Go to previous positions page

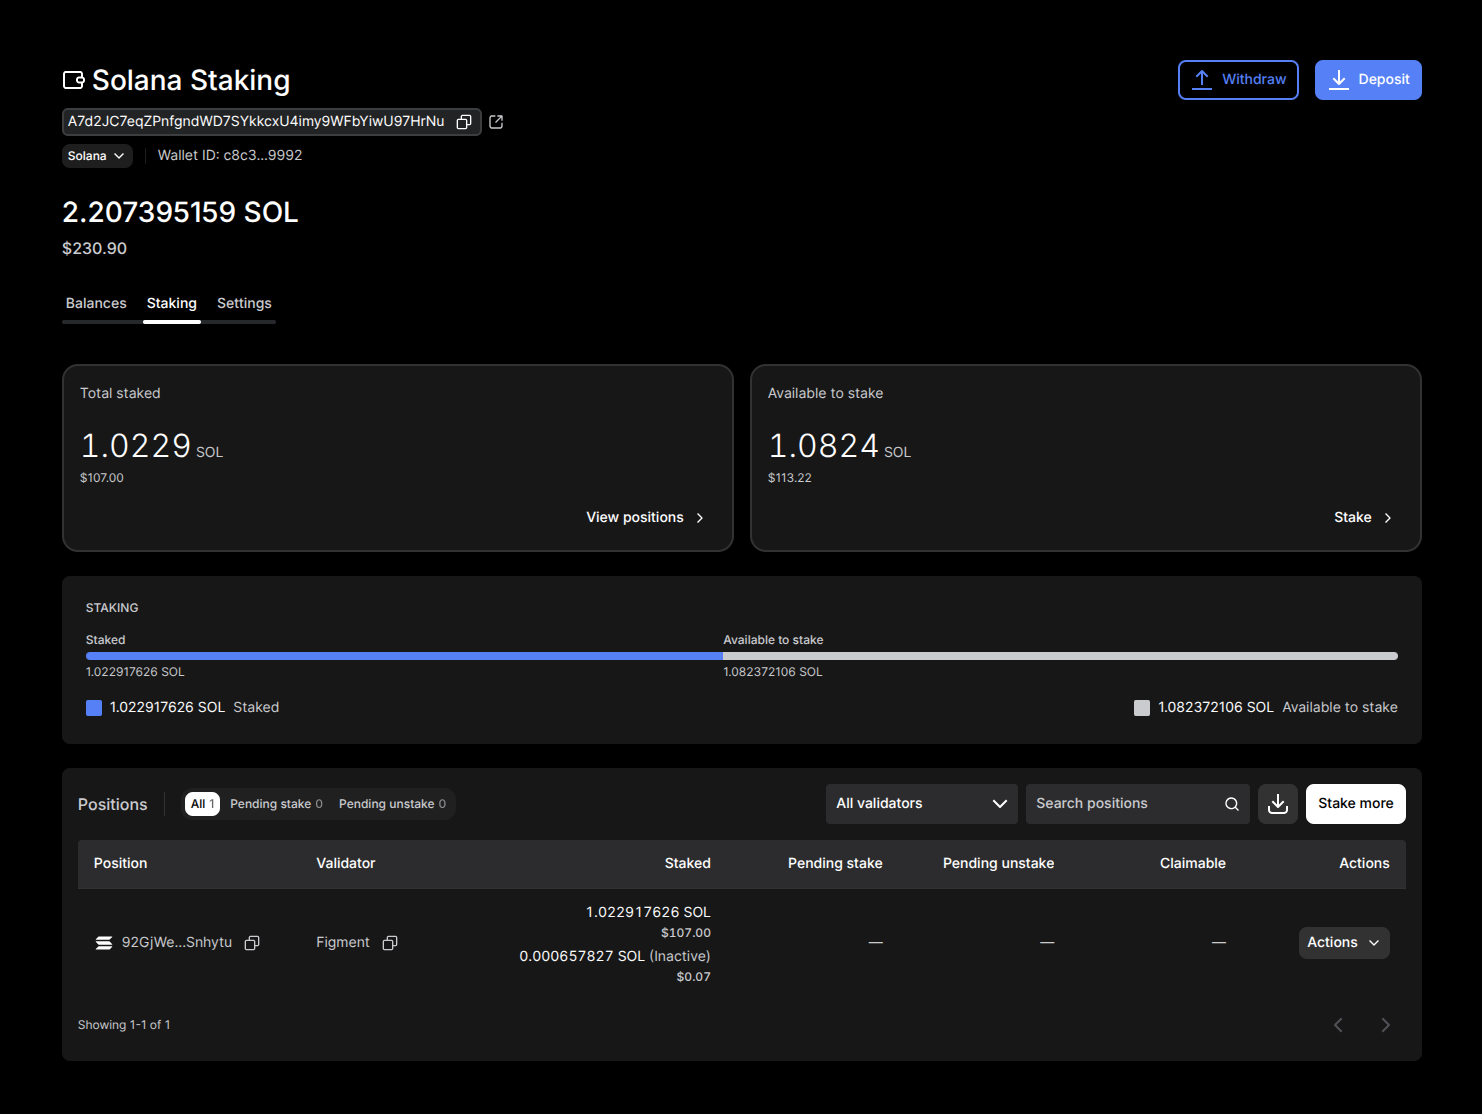coord(1338,1025)
